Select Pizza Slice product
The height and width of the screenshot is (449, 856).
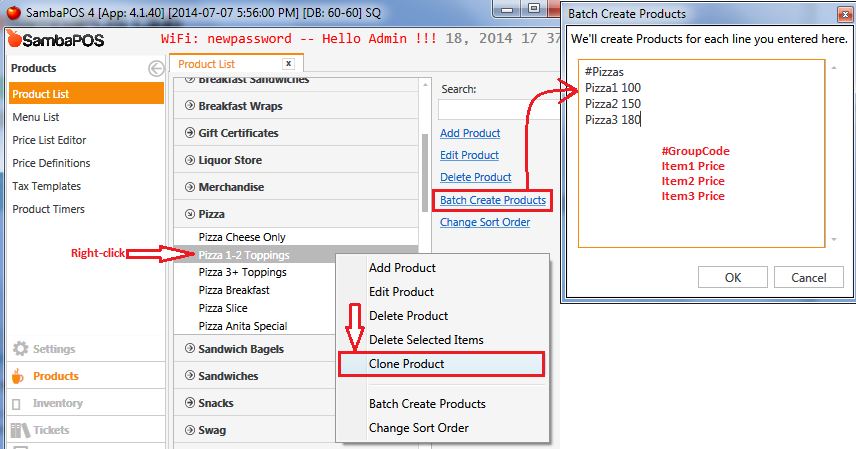(223, 308)
